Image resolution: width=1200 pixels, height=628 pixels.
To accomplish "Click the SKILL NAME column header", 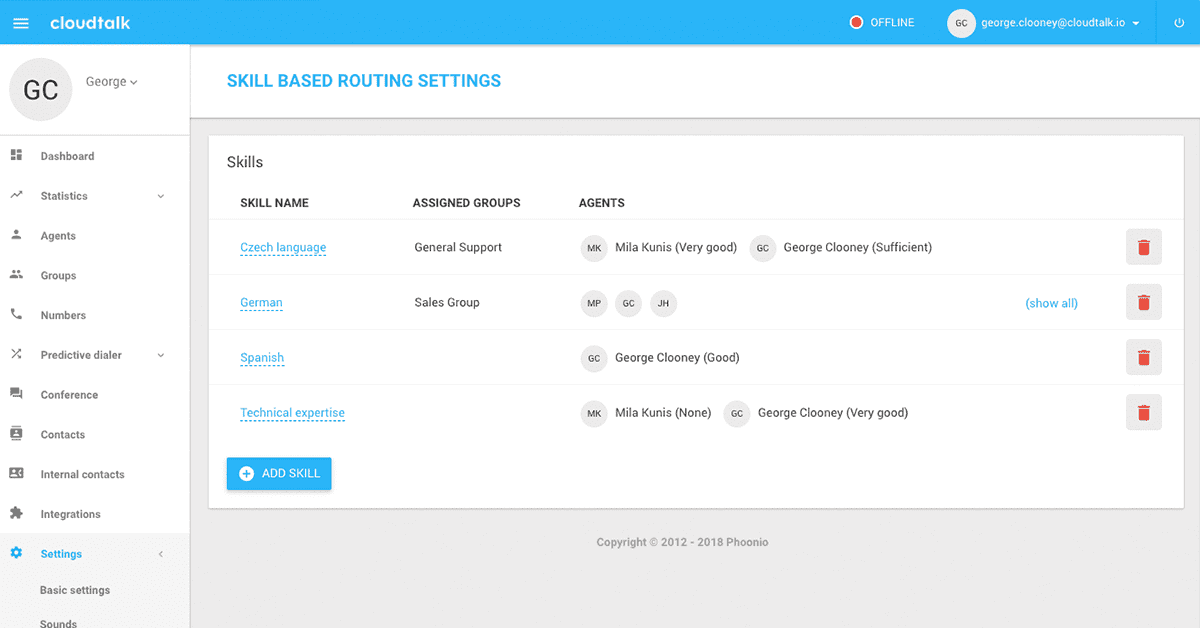I will 274,203.
